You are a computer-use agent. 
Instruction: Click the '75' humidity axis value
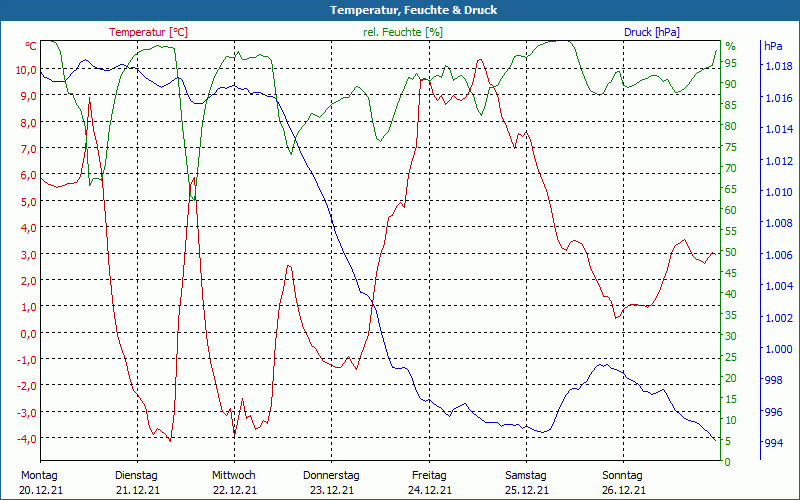pyautogui.click(x=730, y=147)
